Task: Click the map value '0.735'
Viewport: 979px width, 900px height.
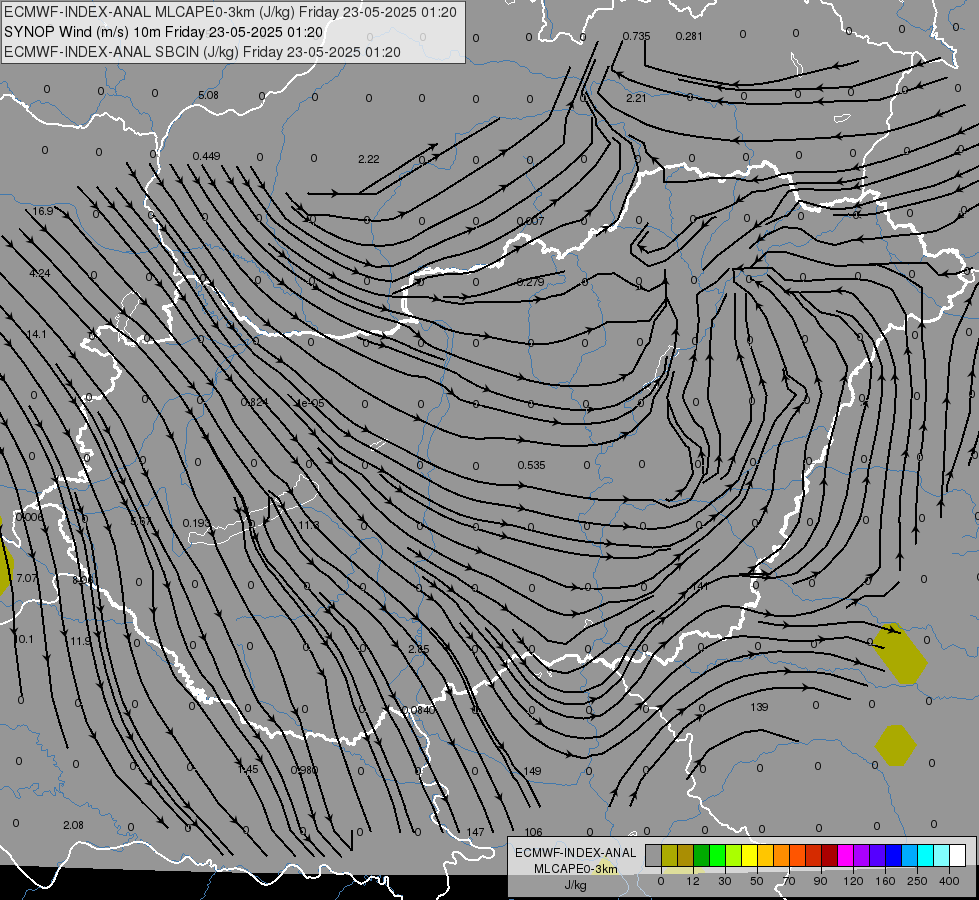Action: [x=636, y=36]
